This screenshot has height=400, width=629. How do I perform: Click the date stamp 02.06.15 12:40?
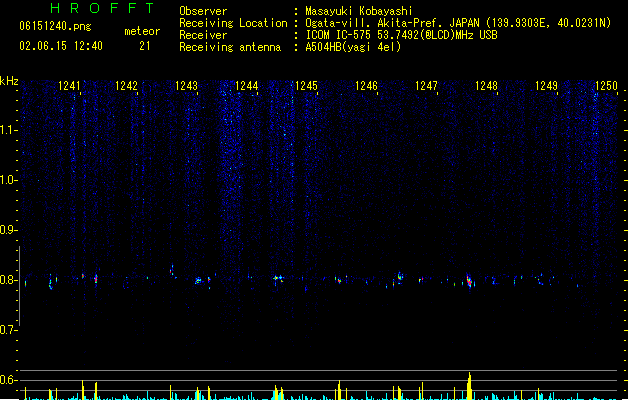(61, 46)
